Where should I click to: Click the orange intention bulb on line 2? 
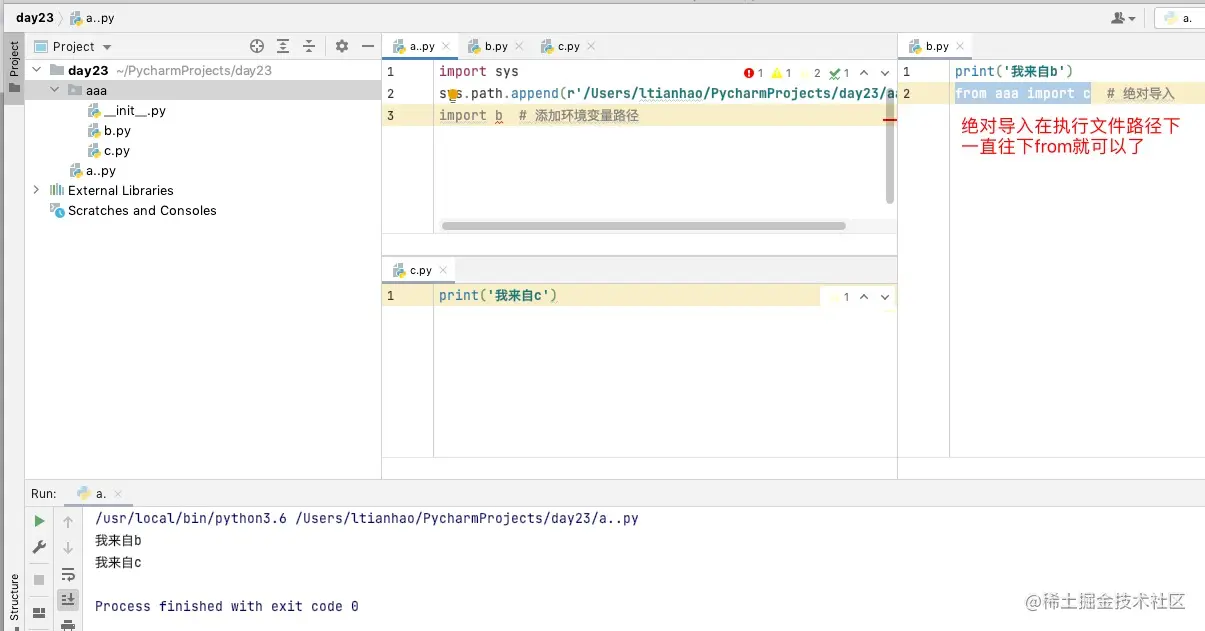coord(453,95)
